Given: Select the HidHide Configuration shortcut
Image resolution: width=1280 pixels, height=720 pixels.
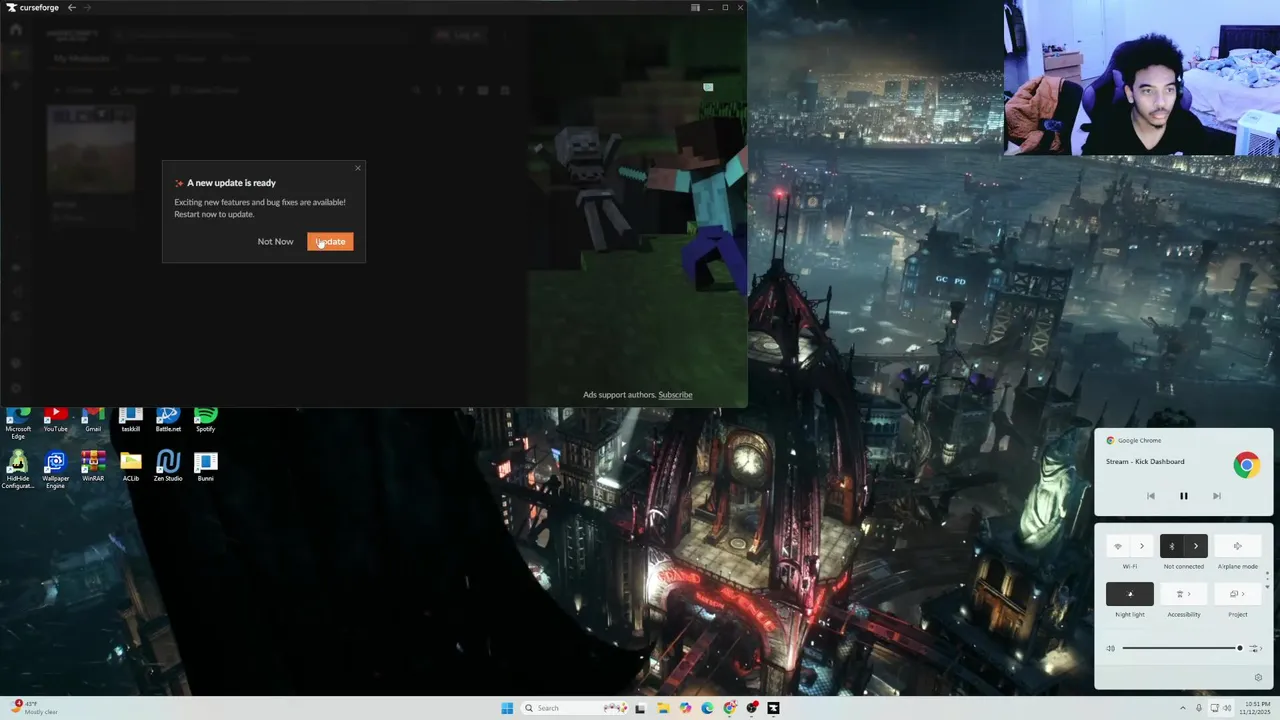Looking at the screenshot, I should (x=18, y=470).
